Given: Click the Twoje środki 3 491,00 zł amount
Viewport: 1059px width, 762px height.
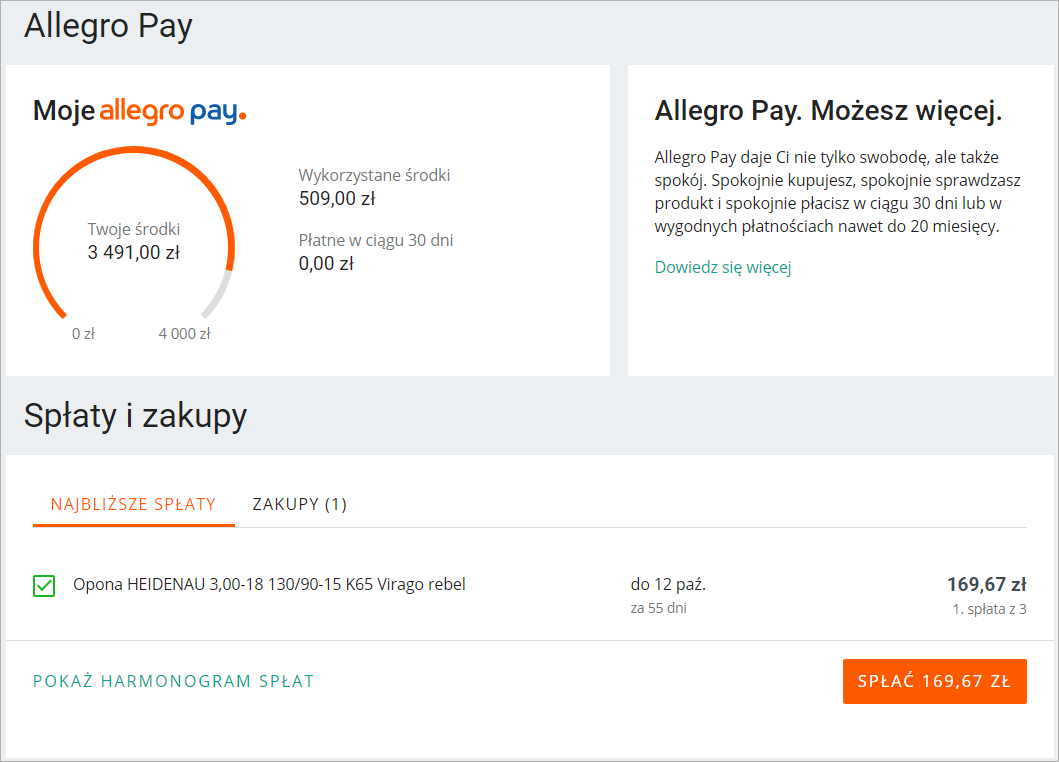Looking at the screenshot, I should point(134,252).
